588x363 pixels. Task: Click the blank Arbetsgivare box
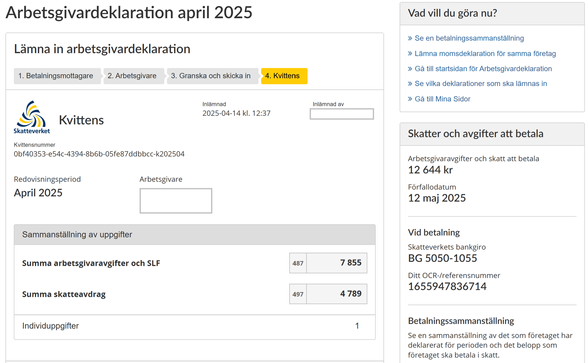[x=176, y=201]
